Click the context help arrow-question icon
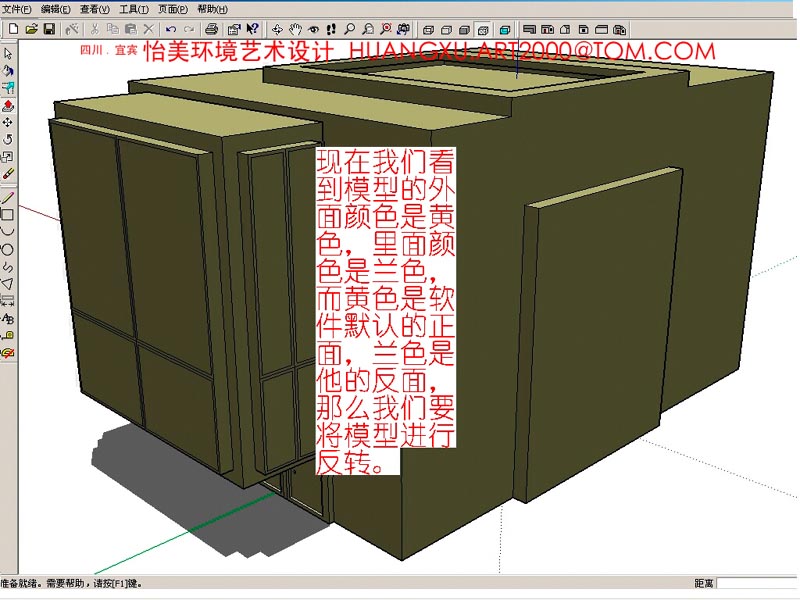The width and height of the screenshot is (800, 600). click(253, 29)
